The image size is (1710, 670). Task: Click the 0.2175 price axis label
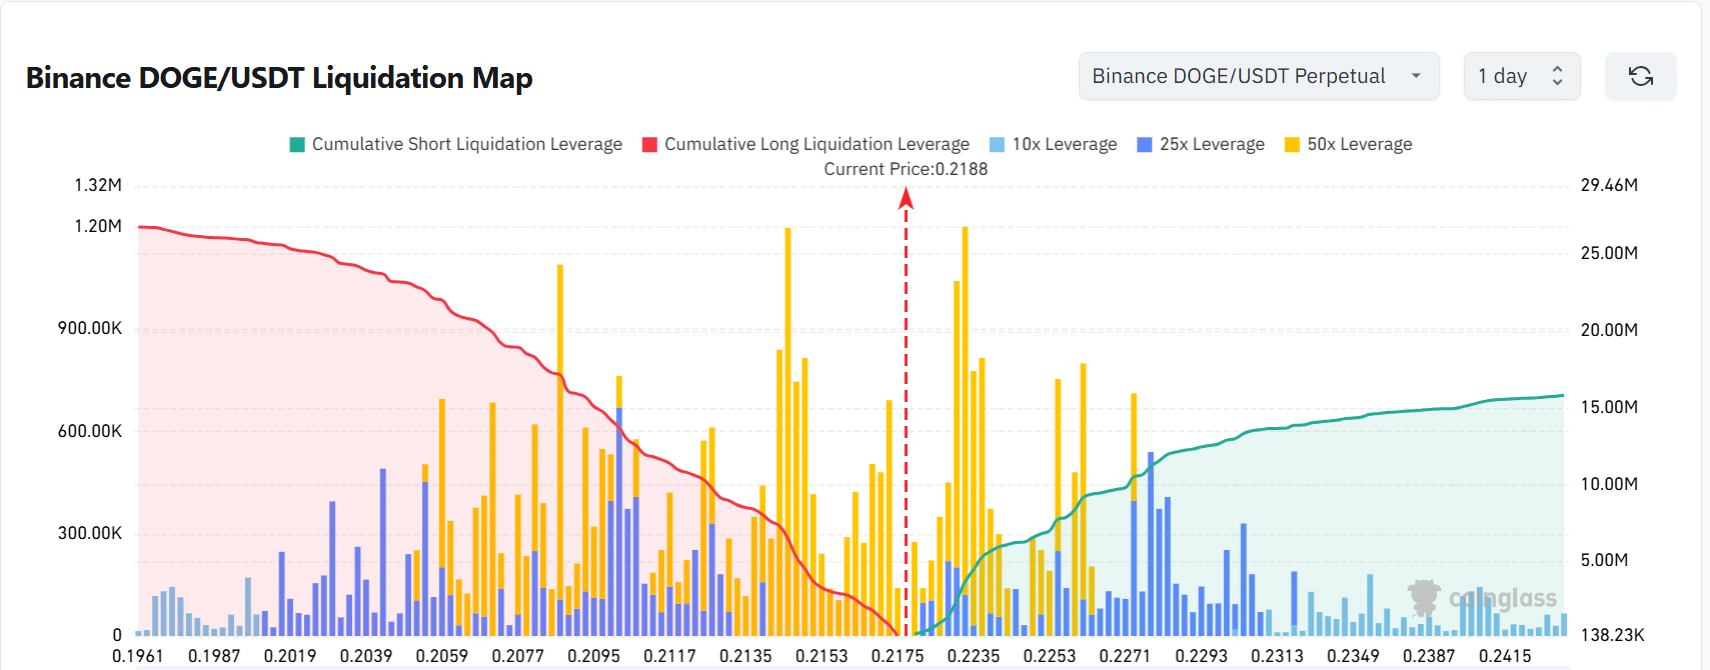click(x=897, y=656)
